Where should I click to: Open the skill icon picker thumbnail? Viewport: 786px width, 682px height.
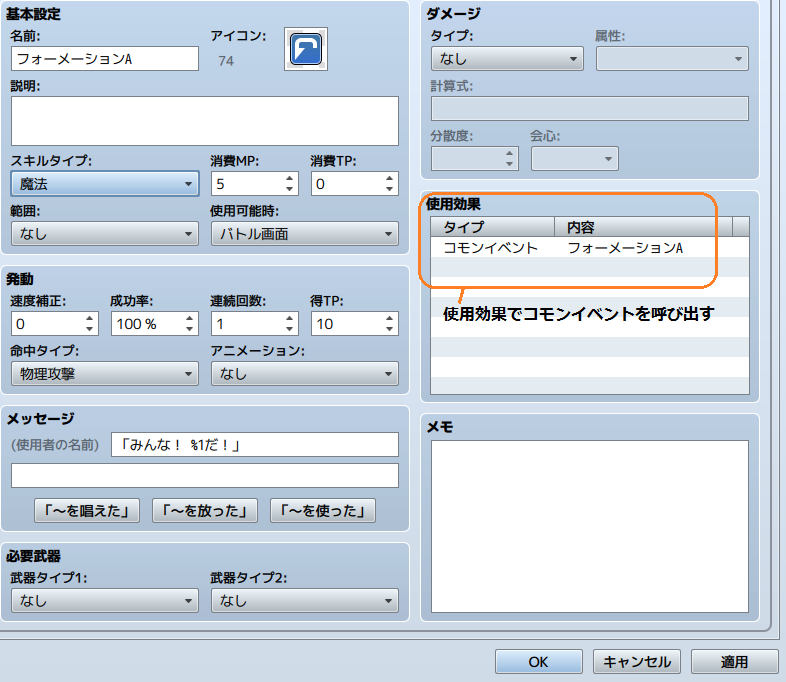coord(306,49)
